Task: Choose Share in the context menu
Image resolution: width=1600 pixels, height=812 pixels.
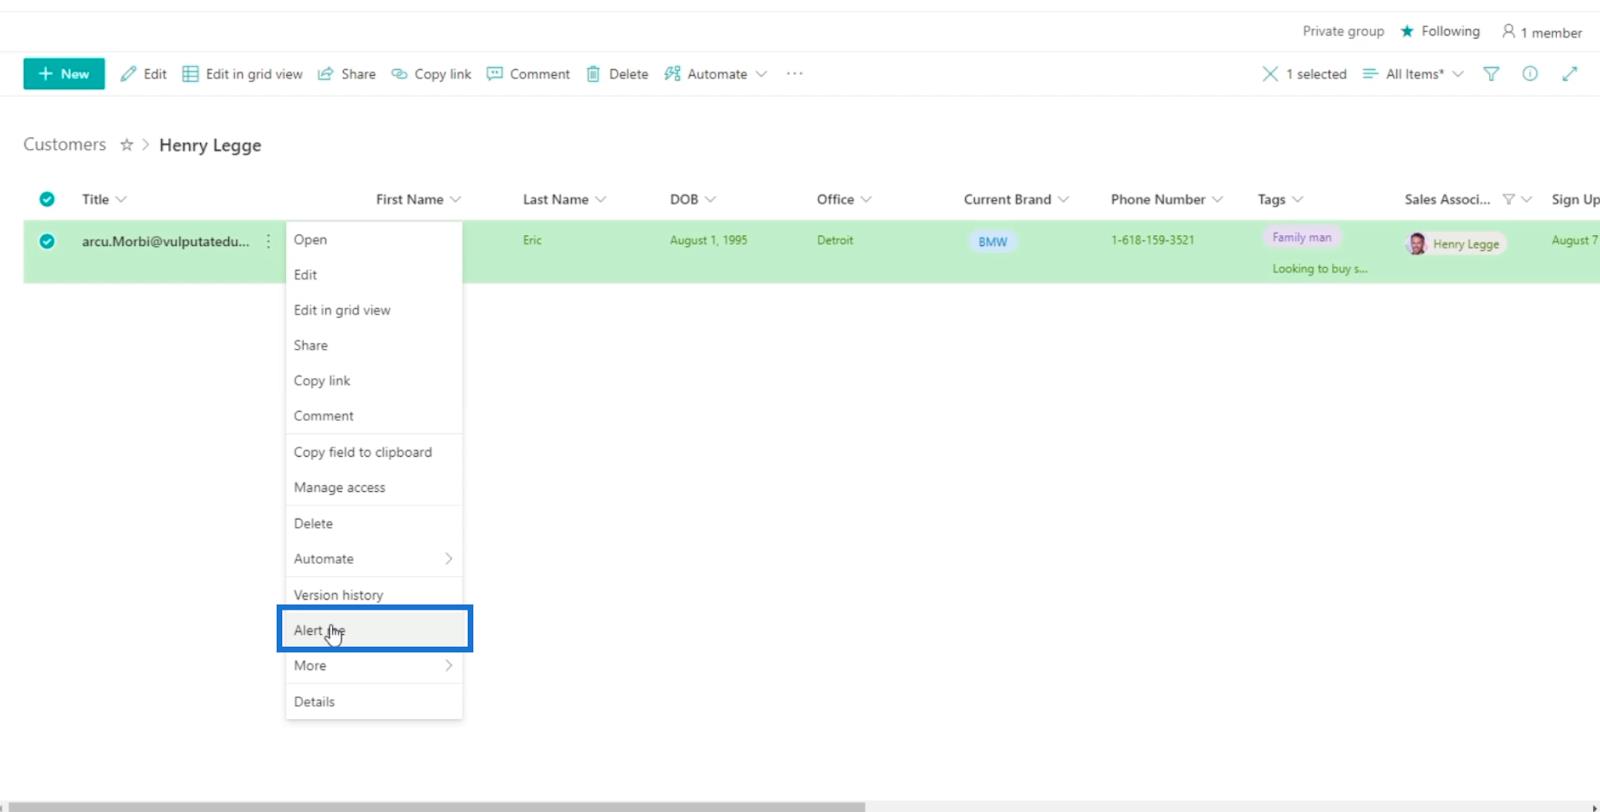Action: click(374, 345)
